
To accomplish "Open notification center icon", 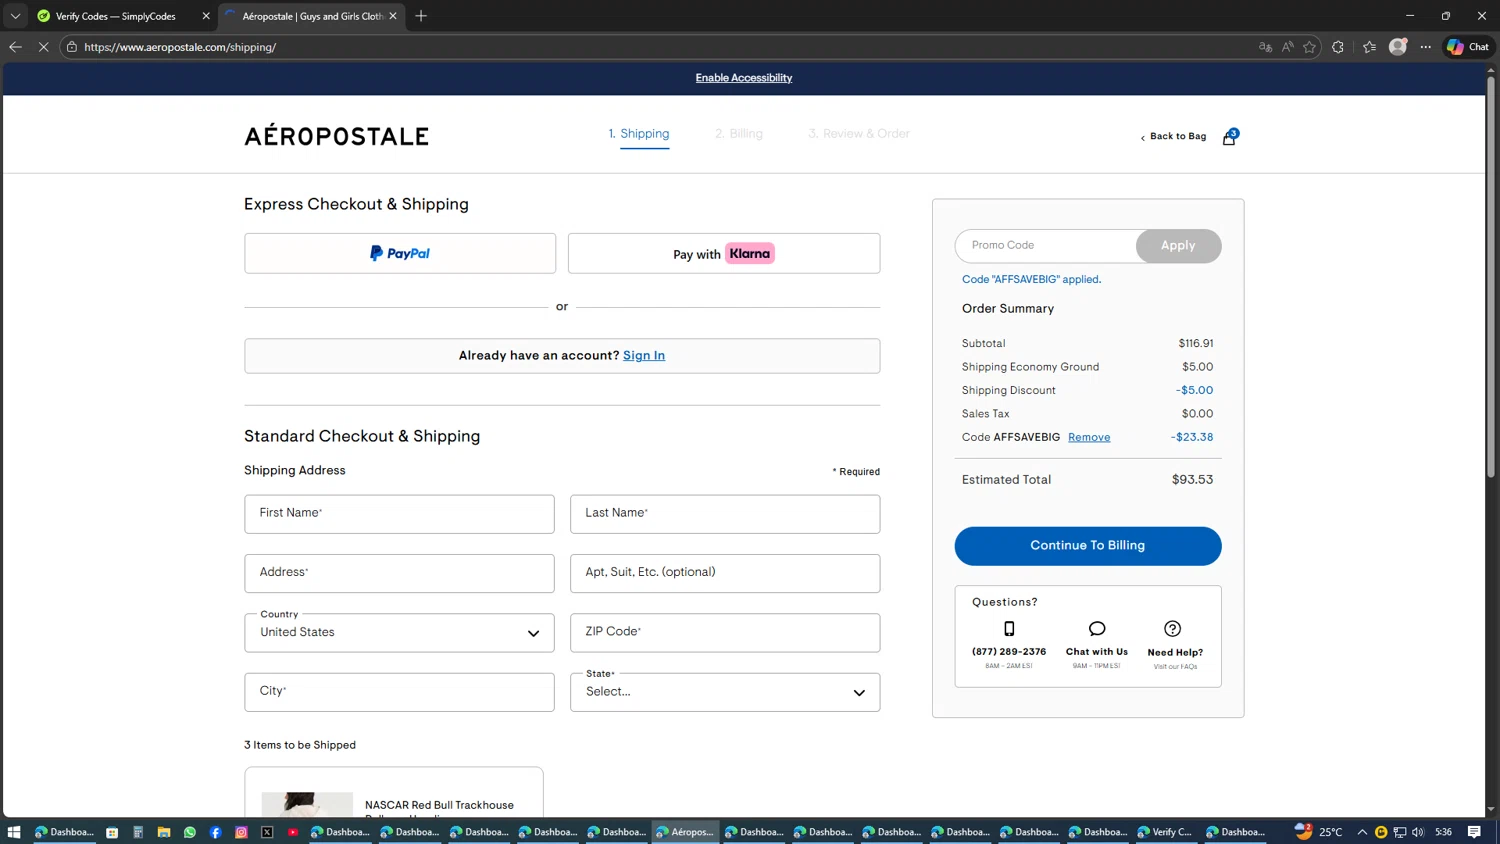I will pyautogui.click(x=1474, y=832).
